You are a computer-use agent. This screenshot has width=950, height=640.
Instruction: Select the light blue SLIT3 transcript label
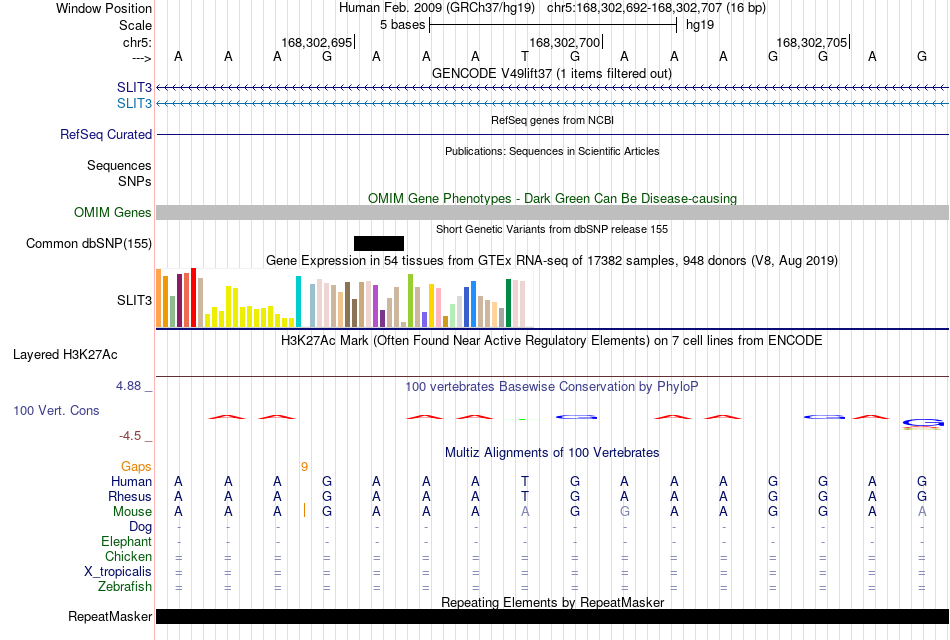click(135, 103)
